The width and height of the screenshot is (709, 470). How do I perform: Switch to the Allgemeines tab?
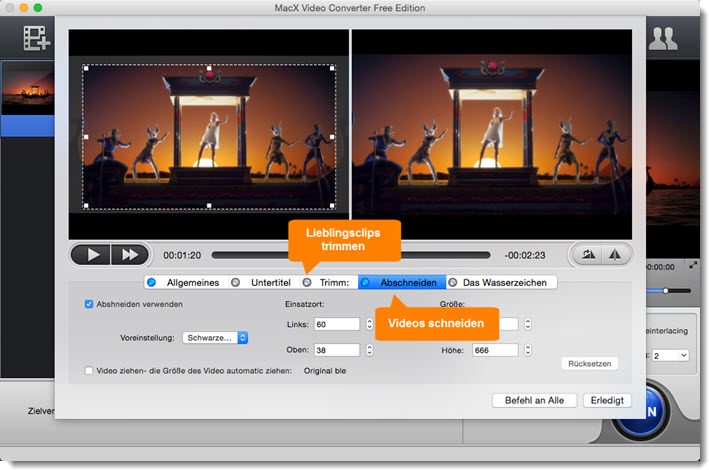(186, 283)
